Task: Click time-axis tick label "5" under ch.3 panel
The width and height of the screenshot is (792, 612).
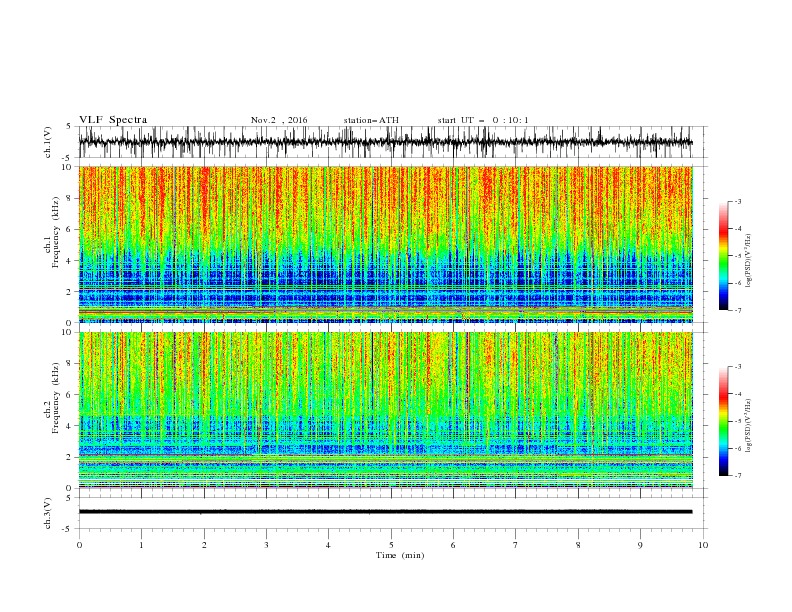Action: (391, 545)
